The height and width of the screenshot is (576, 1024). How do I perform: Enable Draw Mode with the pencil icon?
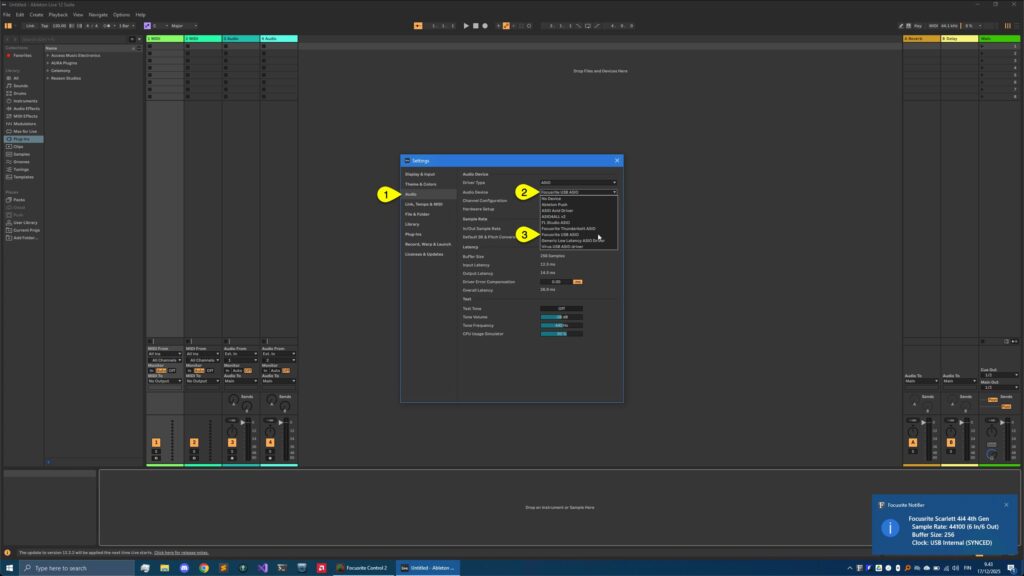(901, 25)
